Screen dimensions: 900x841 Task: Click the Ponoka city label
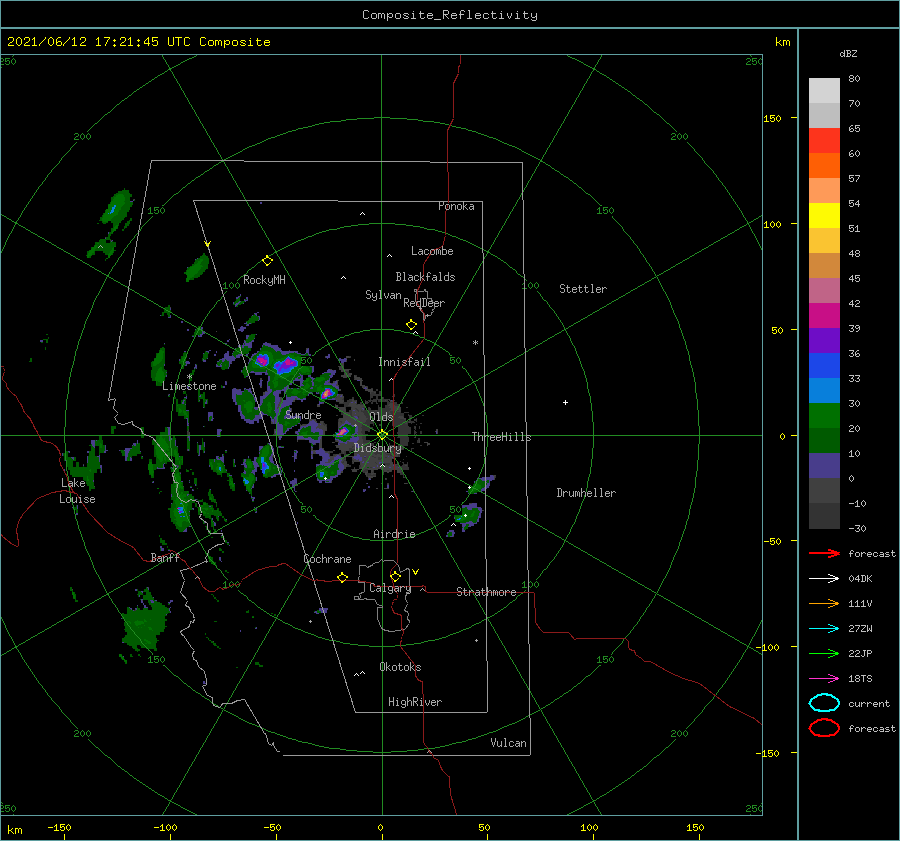456,206
